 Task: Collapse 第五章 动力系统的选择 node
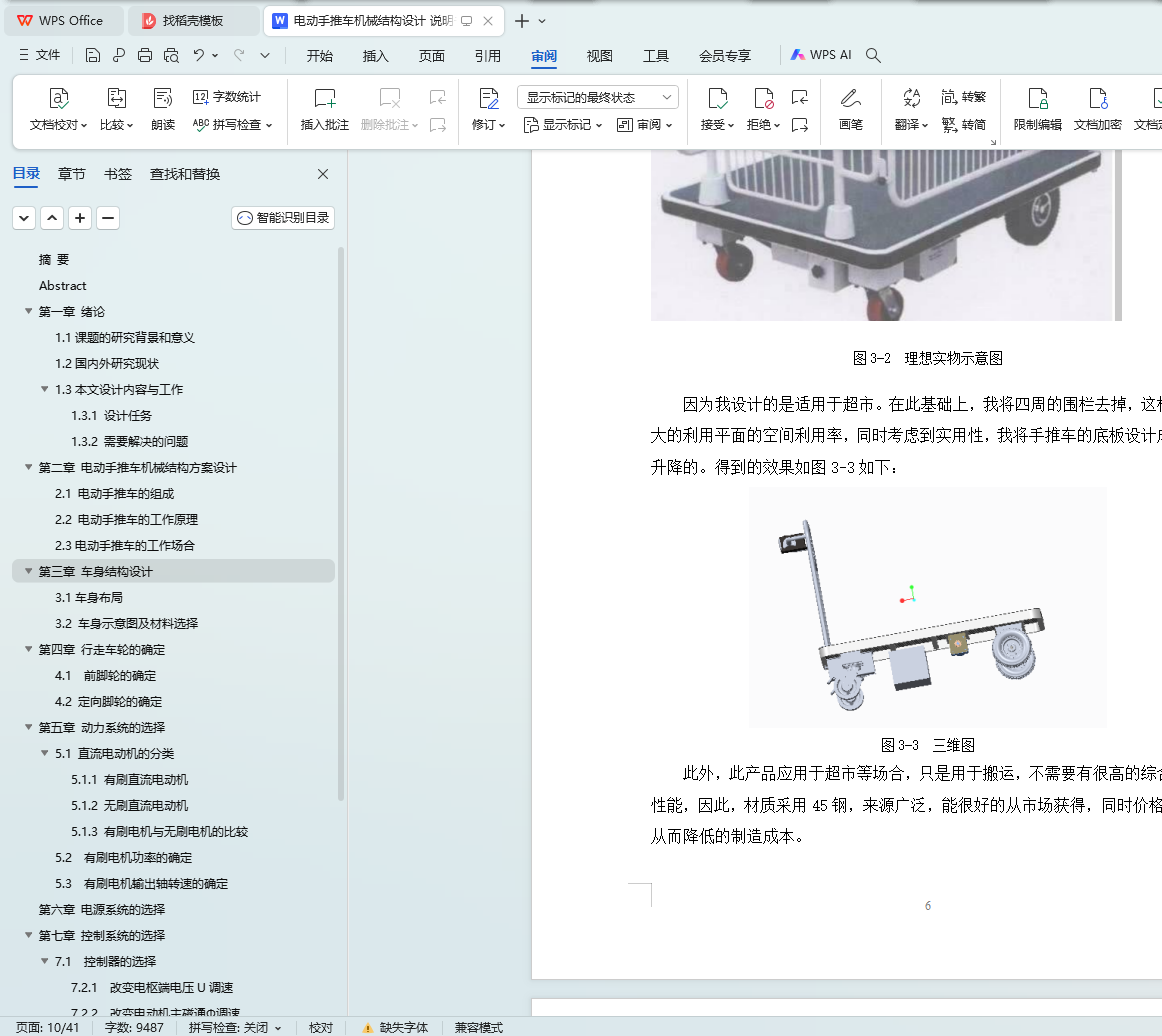[x=28, y=727]
